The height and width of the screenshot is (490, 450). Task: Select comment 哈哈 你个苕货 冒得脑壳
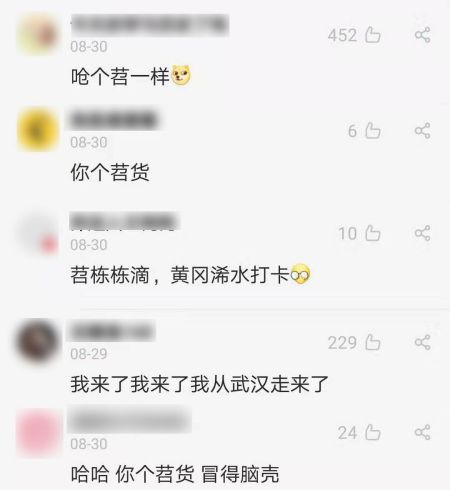point(175,474)
